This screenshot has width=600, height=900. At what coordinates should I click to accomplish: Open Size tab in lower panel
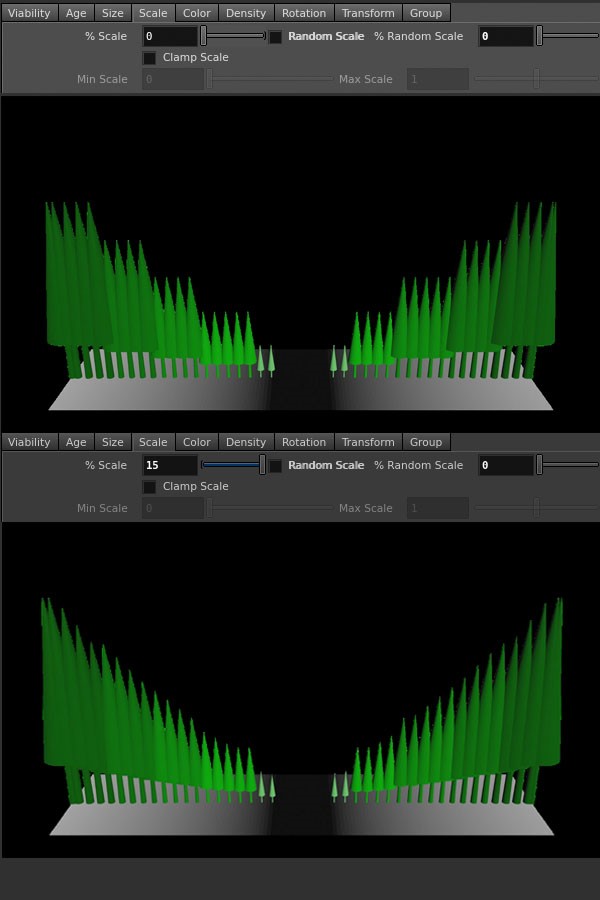click(113, 442)
